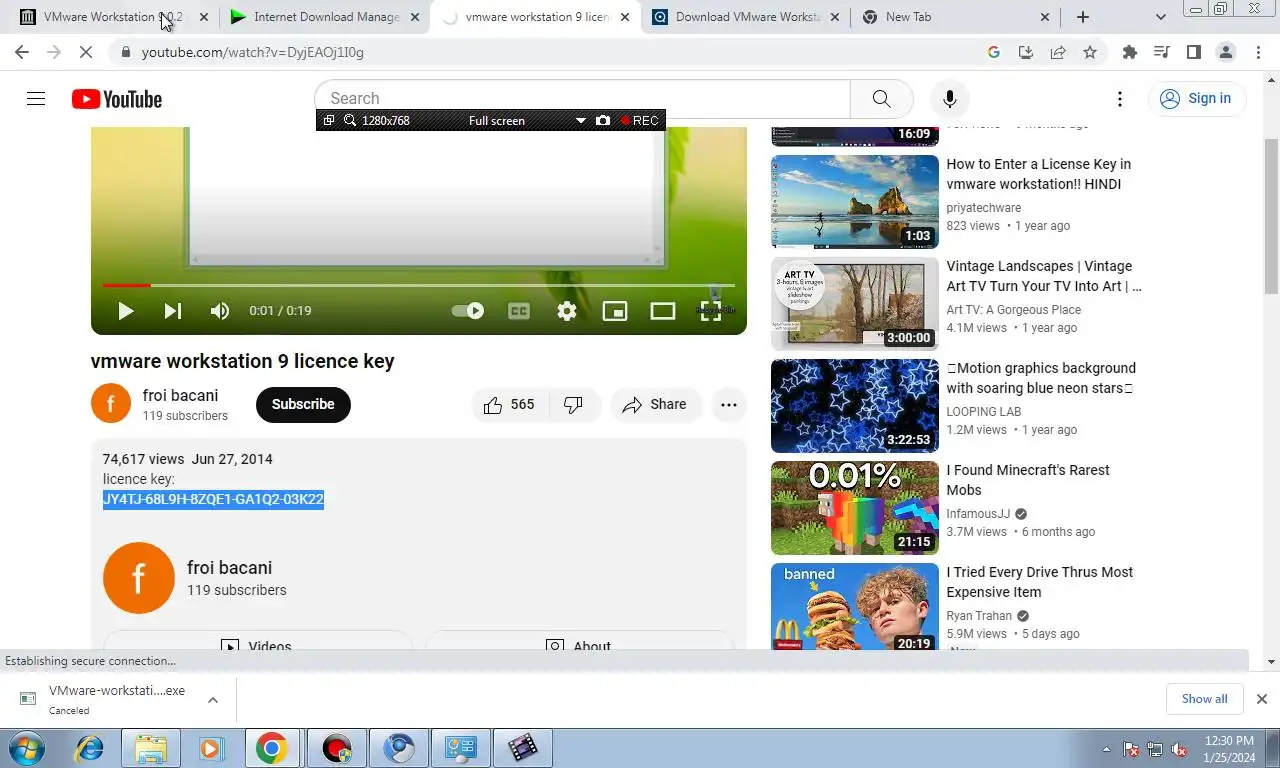Viewport: 1280px width, 768px height.
Task: Start recording with REC button
Action: tap(640, 121)
